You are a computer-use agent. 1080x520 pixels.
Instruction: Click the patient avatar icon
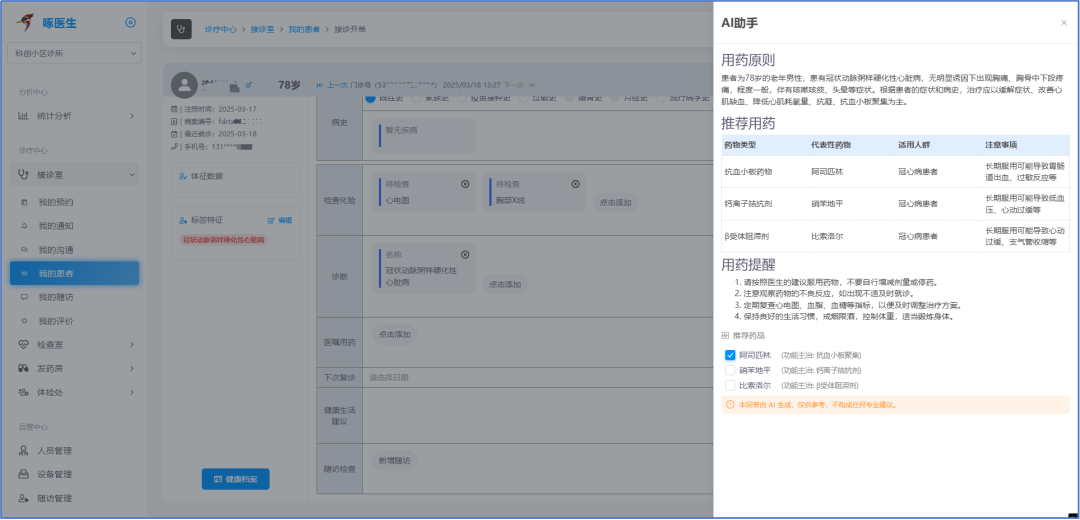tap(183, 85)
